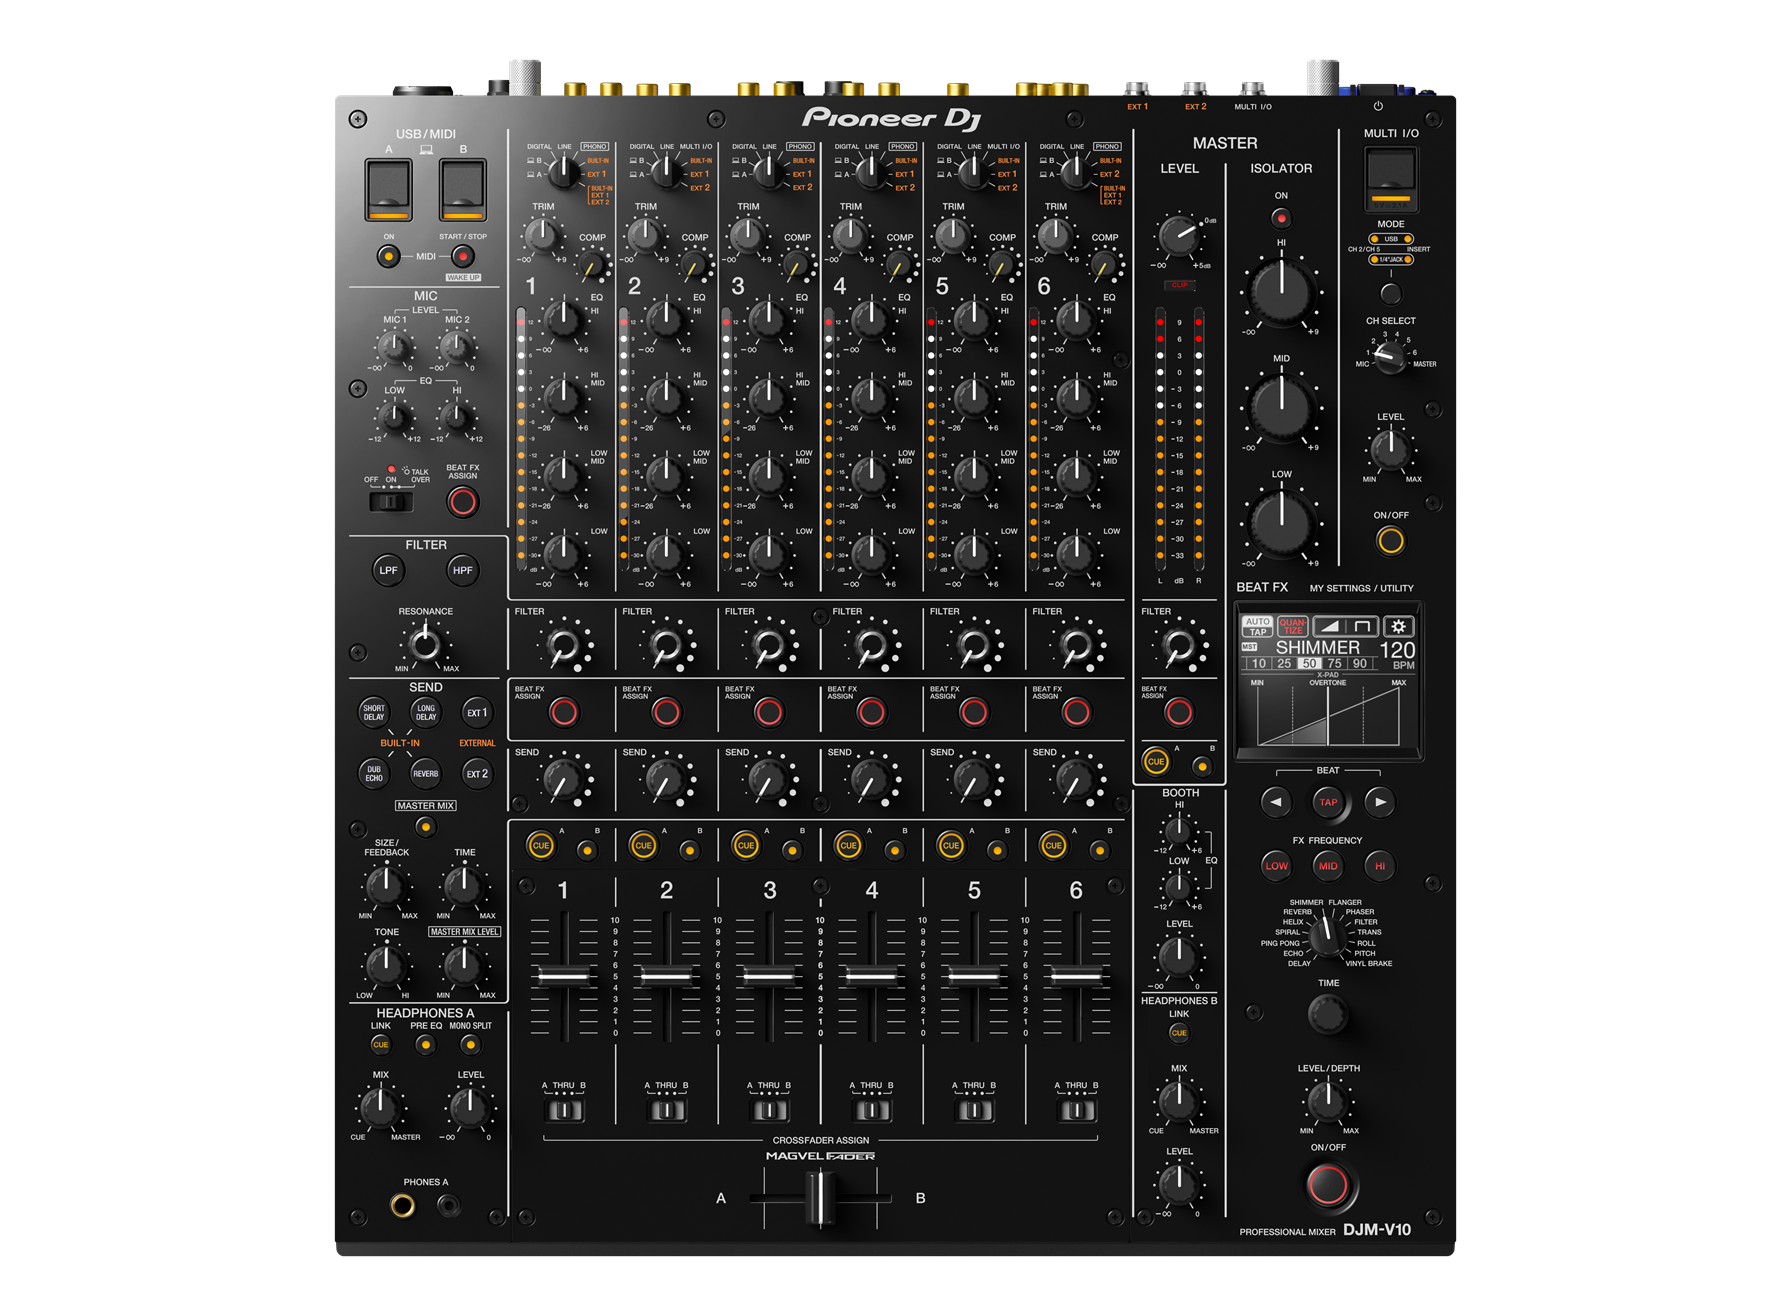1792x1316 pixels.
Task: Turn channel 6 input selector knob
Action: 1076,173
